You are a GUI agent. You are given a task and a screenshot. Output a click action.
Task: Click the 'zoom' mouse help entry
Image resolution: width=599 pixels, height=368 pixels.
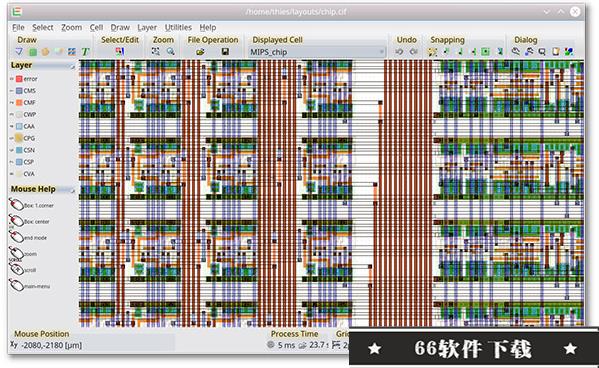coord(23,253)
